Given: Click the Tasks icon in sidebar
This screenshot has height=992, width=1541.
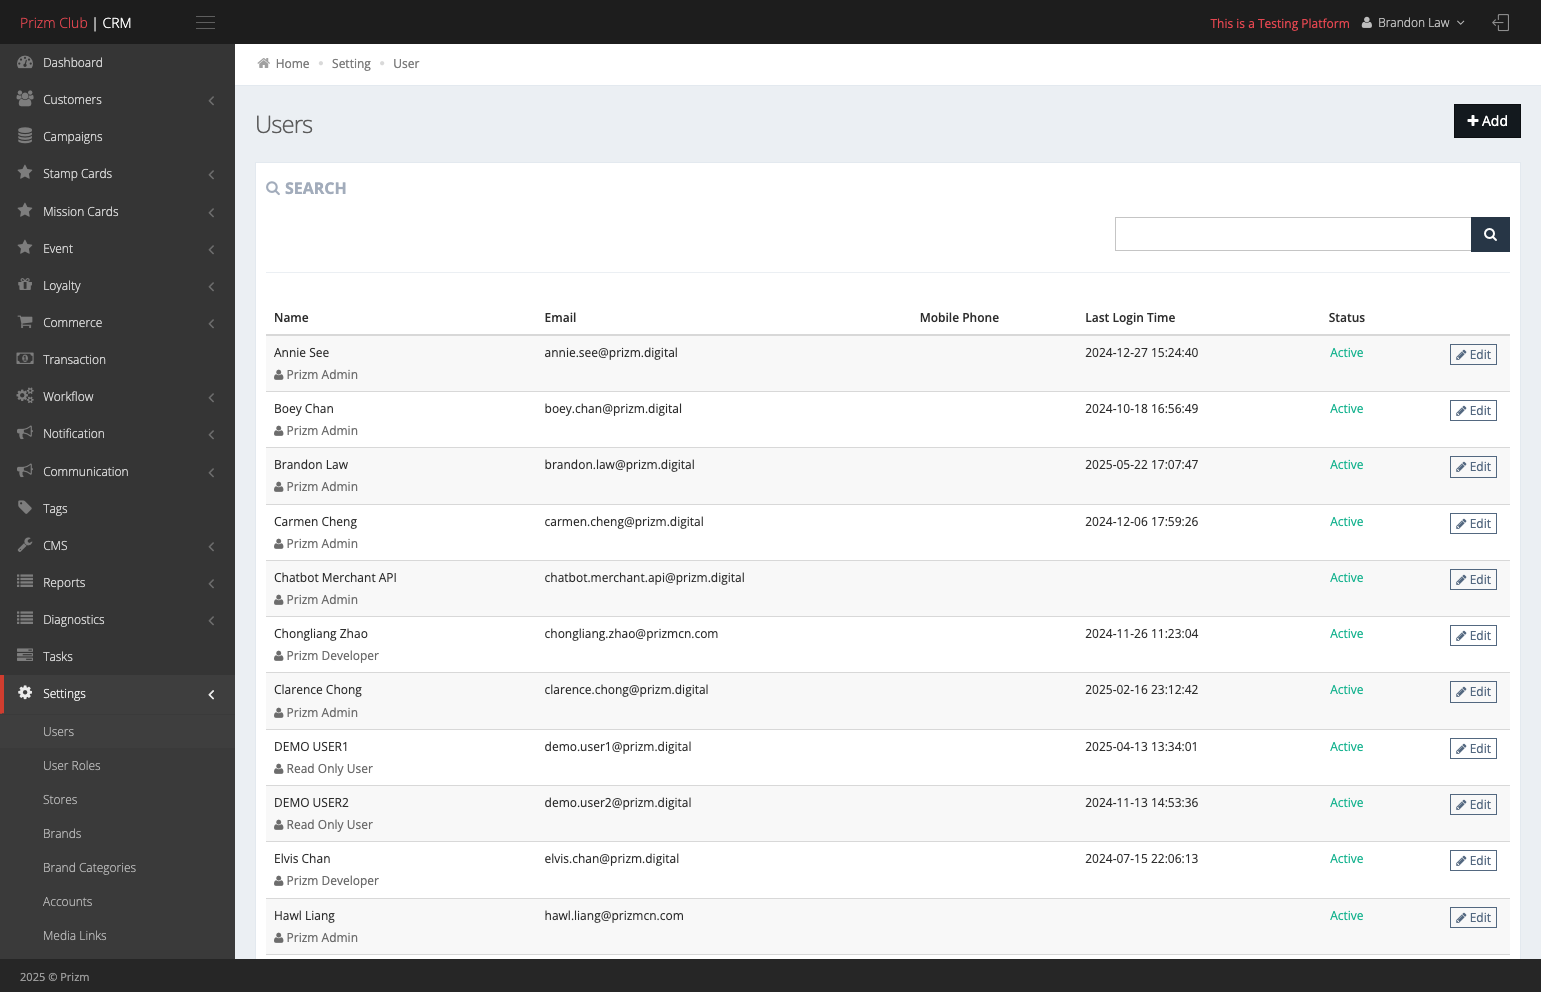Looking at the screenshot, I should click(25, 656).
